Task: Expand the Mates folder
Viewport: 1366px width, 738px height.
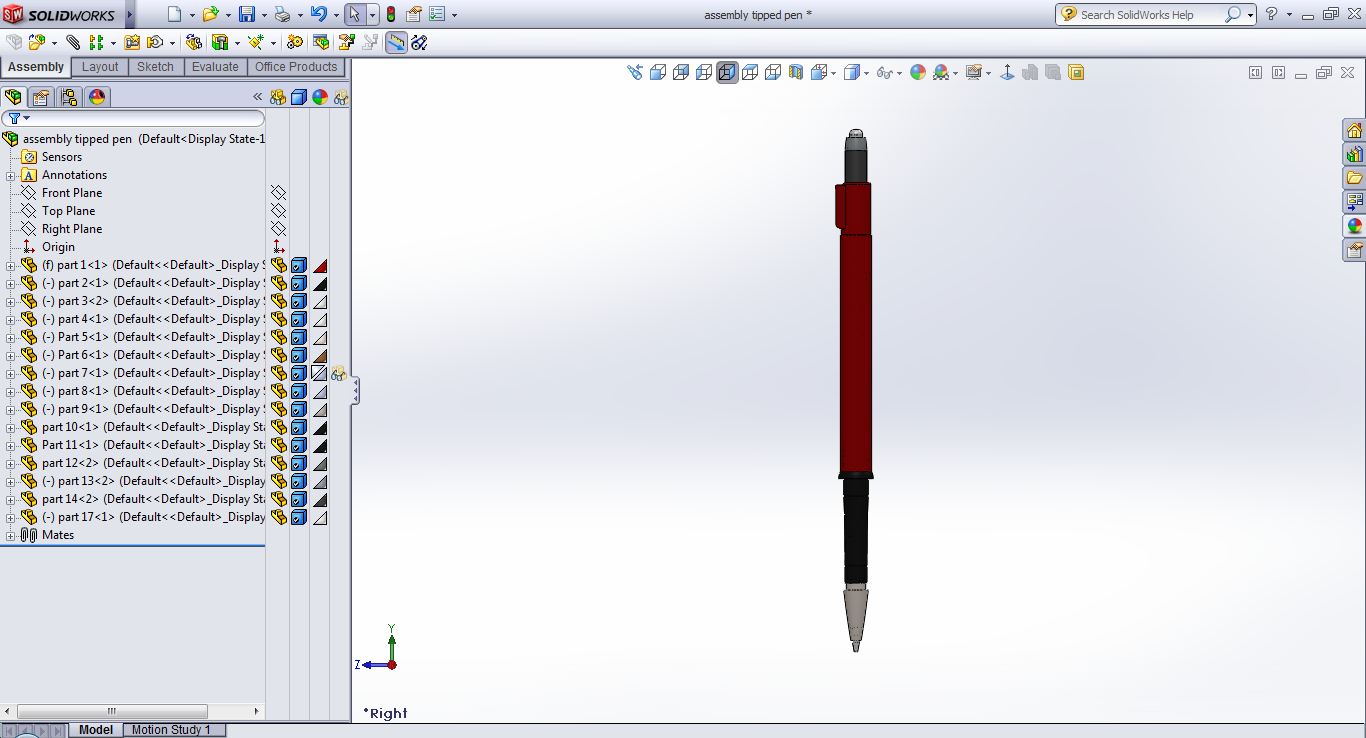Action: [11, 536]
